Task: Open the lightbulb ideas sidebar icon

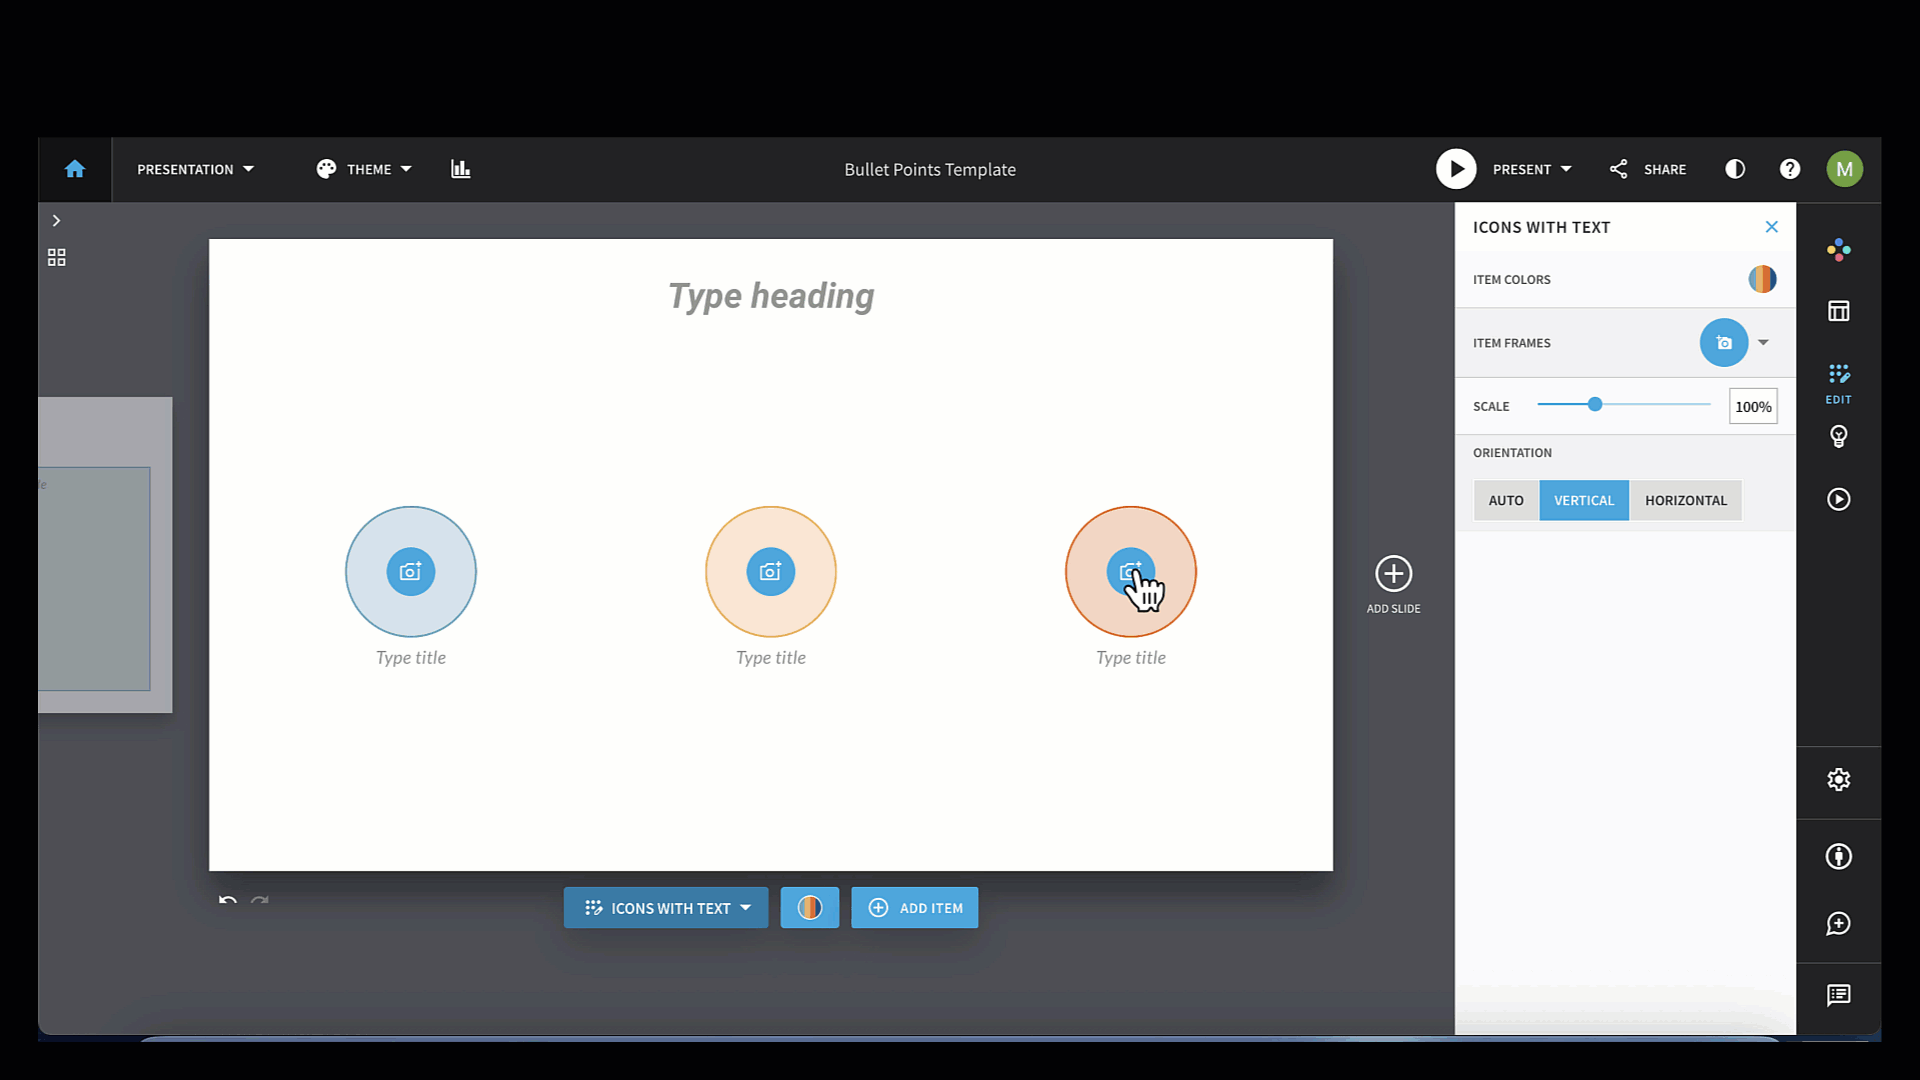Action: click(x=1838, y=437)
